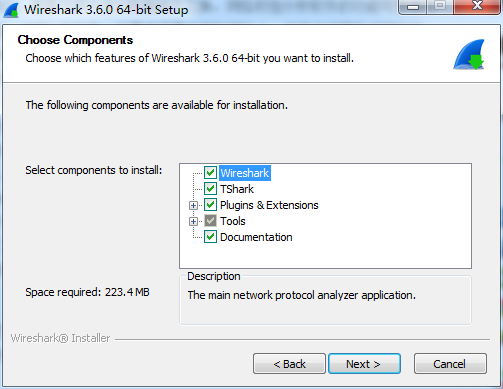
Task: Minimize the setup window
Action: click(x=413, y=7)
